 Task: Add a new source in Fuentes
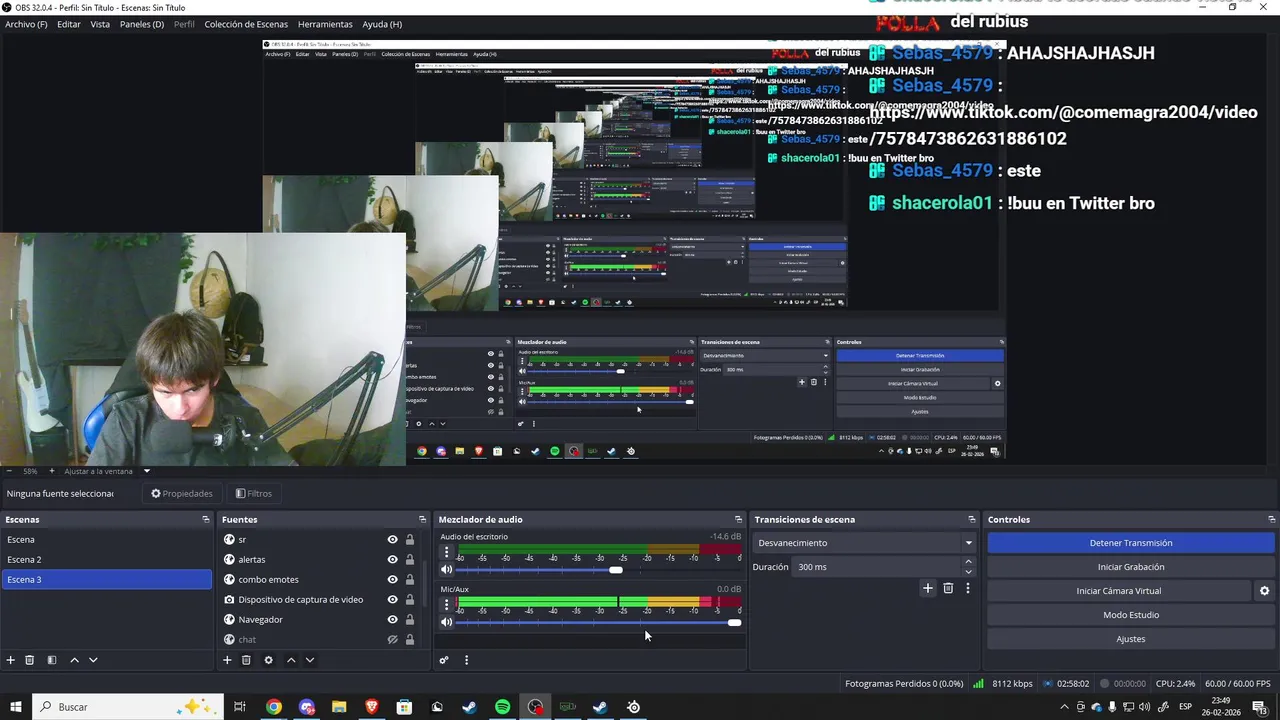coord(227,660)
